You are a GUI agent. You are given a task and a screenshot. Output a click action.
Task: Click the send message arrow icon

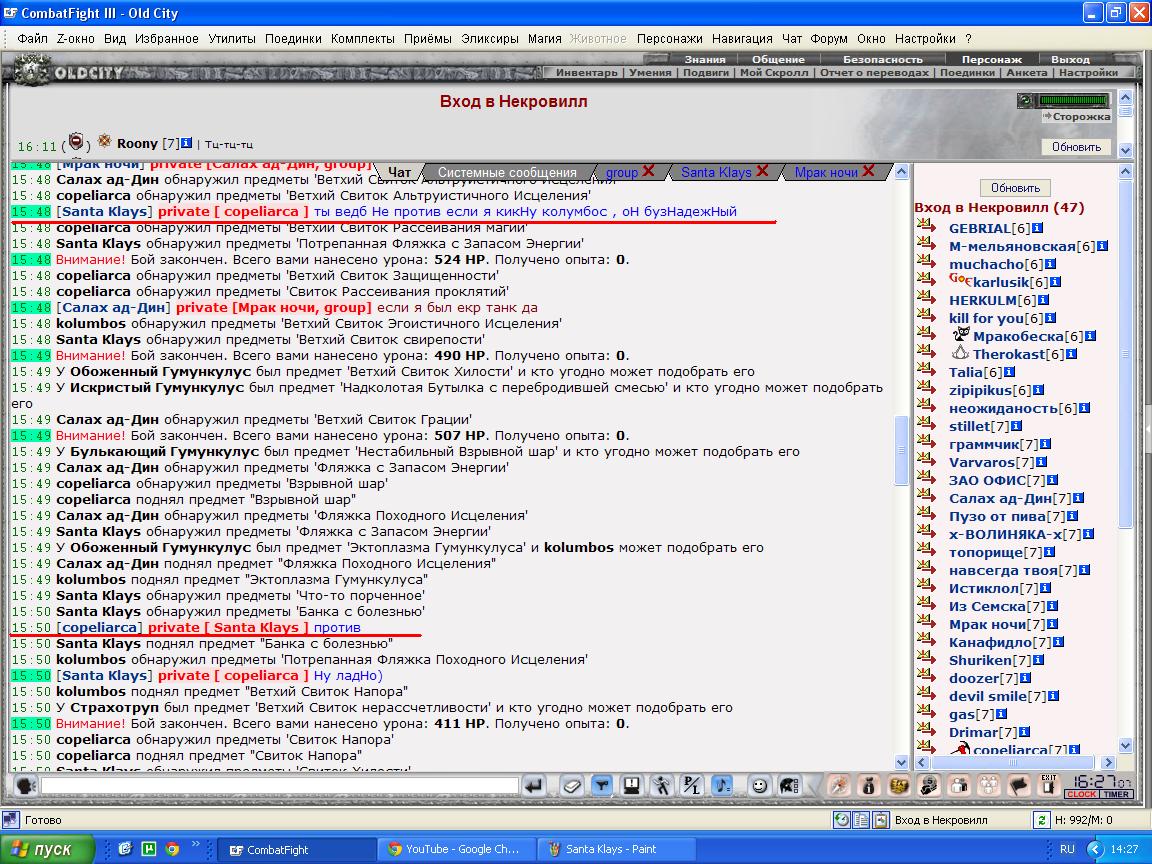[x=534, y=786]
